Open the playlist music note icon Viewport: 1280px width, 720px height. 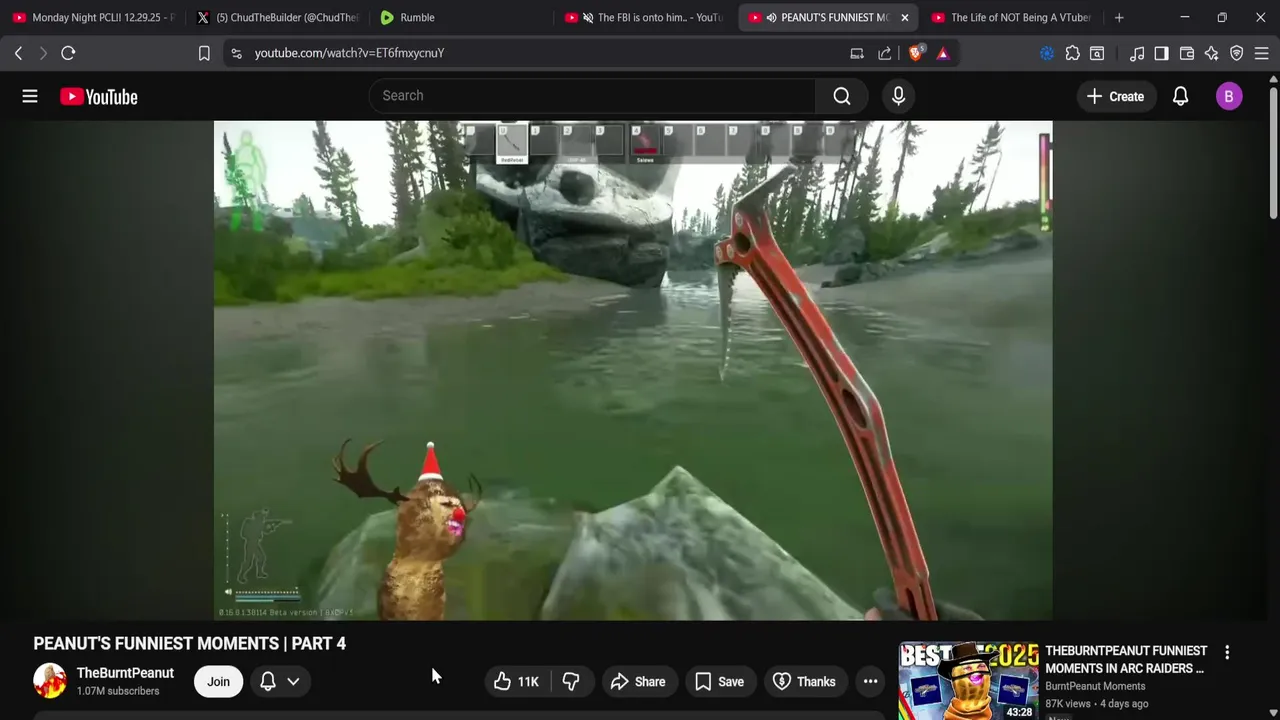point(1137,53)
